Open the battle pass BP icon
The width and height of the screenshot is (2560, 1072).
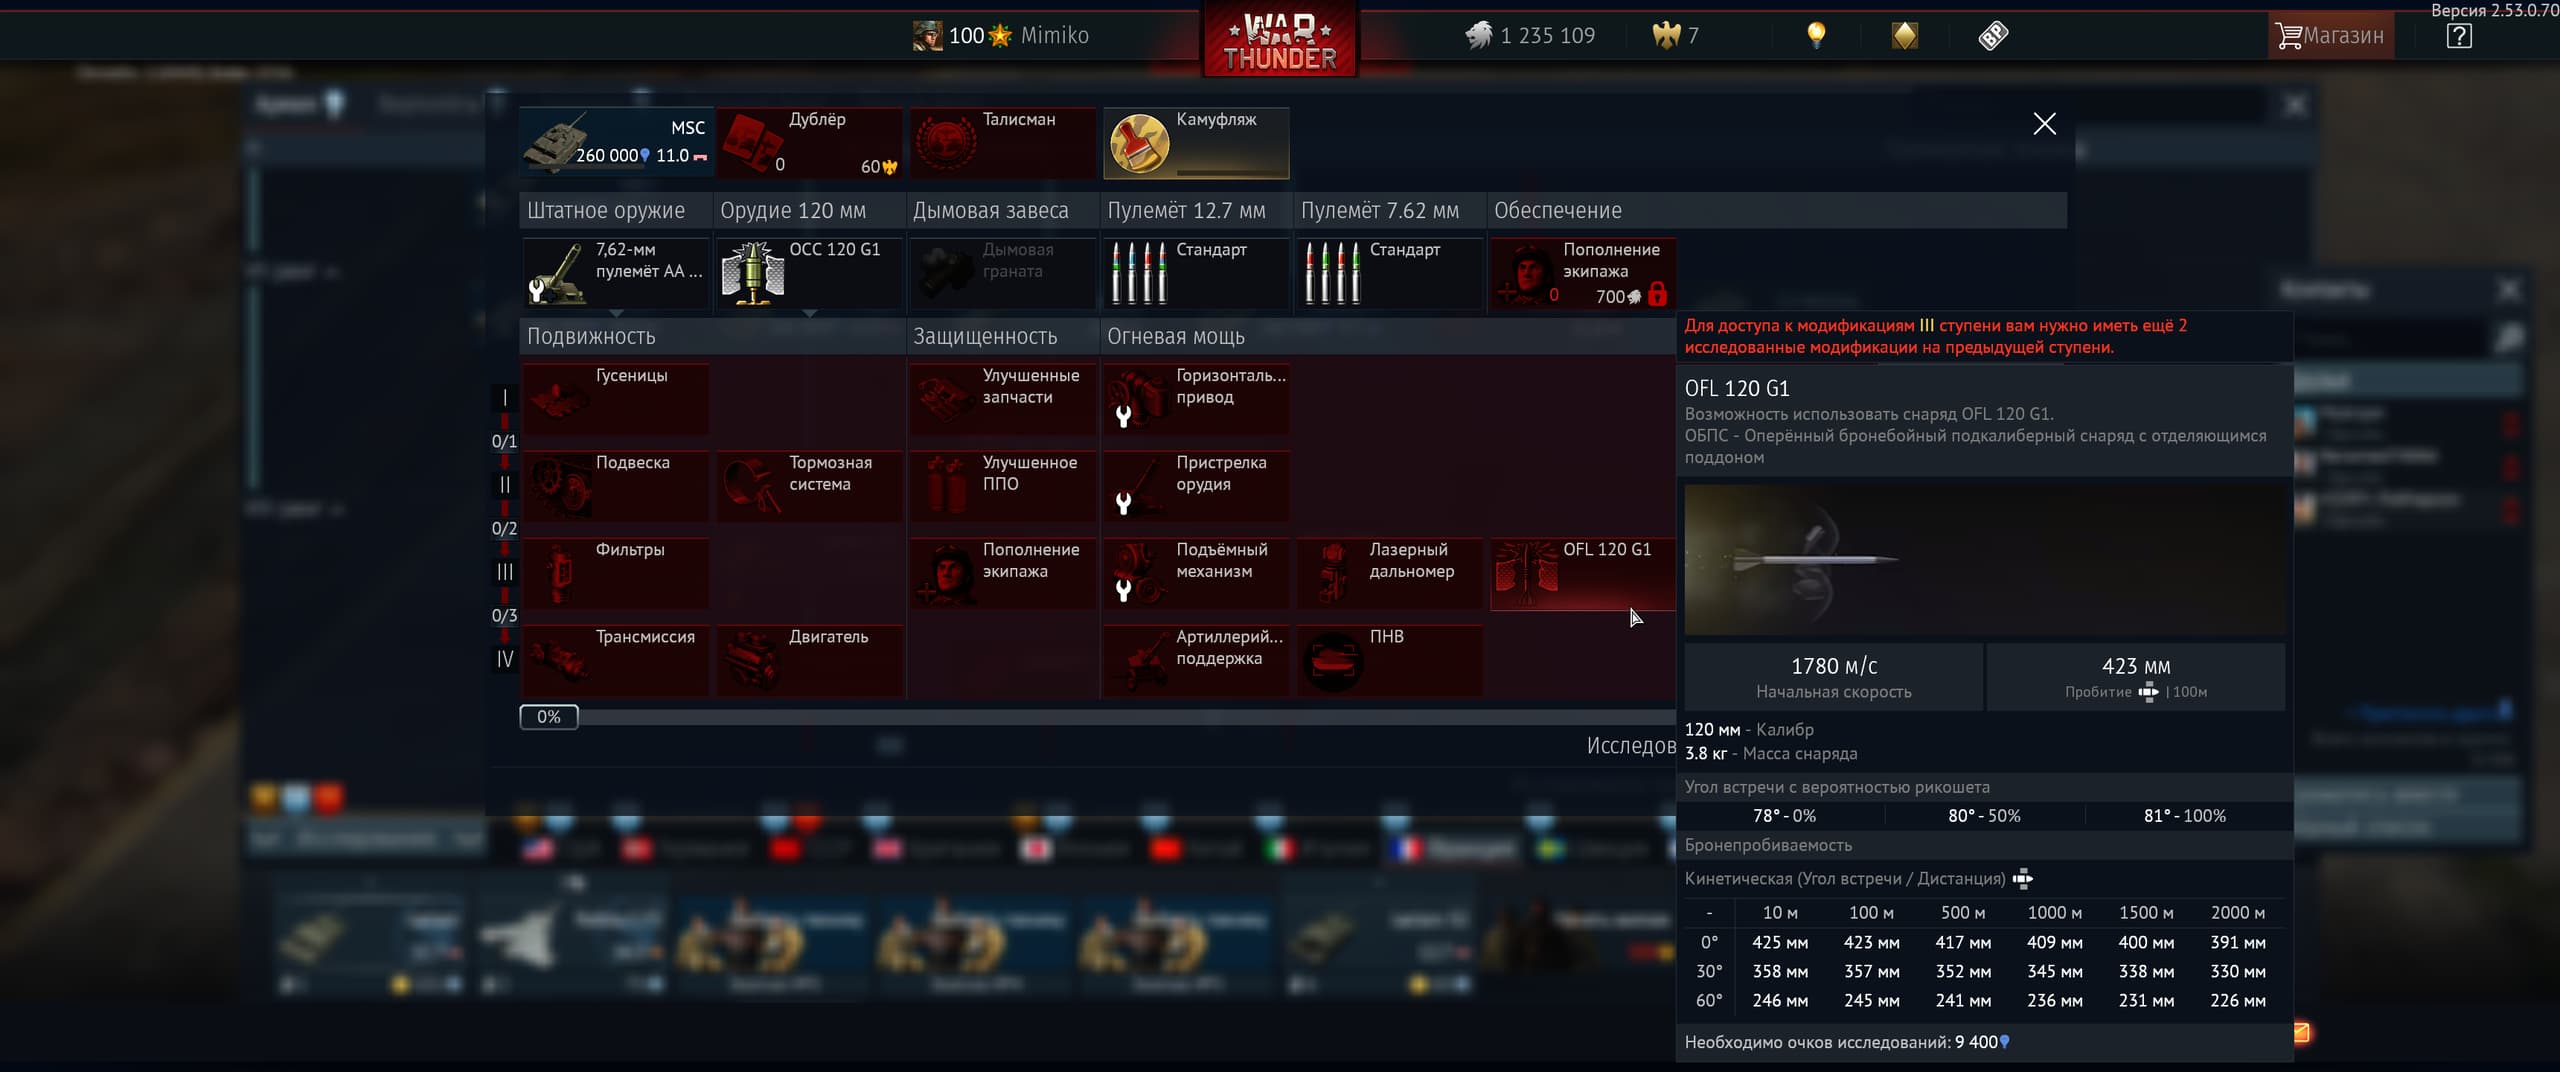[1992, 36]
